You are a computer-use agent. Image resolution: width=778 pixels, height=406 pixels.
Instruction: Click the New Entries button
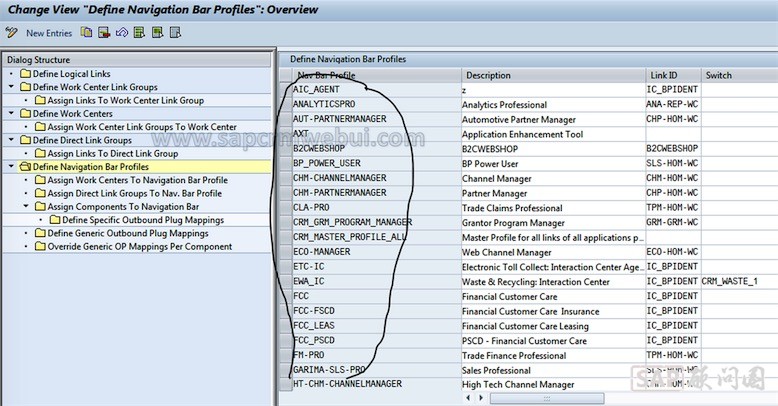pos(47,33)
